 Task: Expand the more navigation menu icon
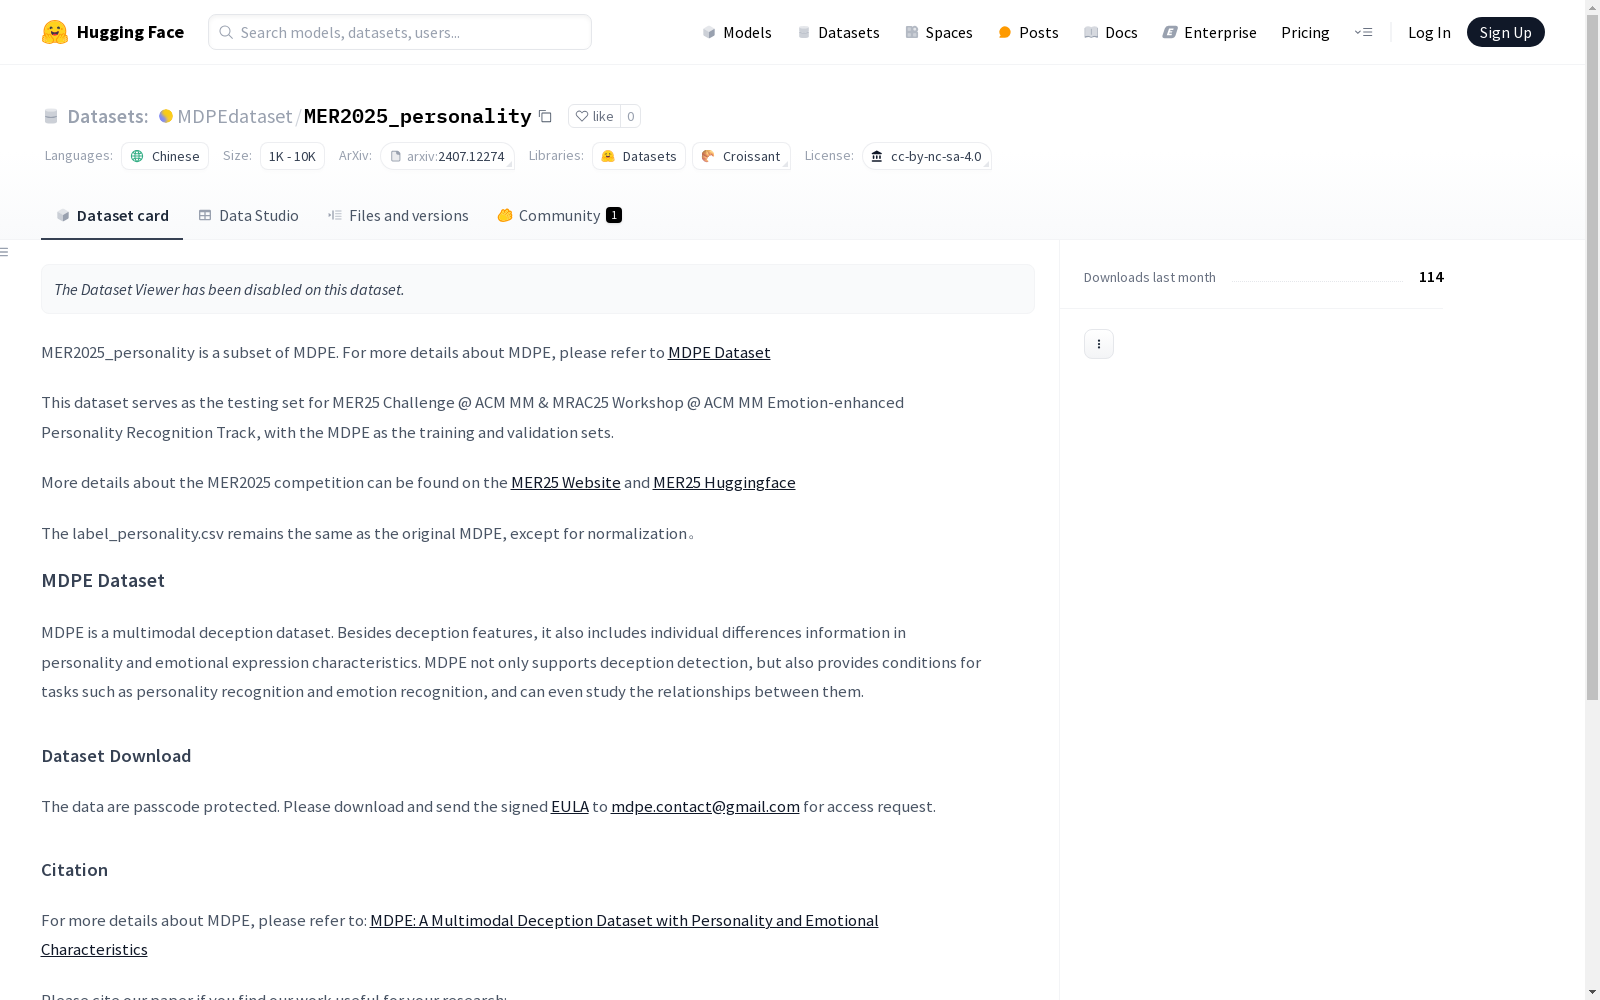point(1363,32)
